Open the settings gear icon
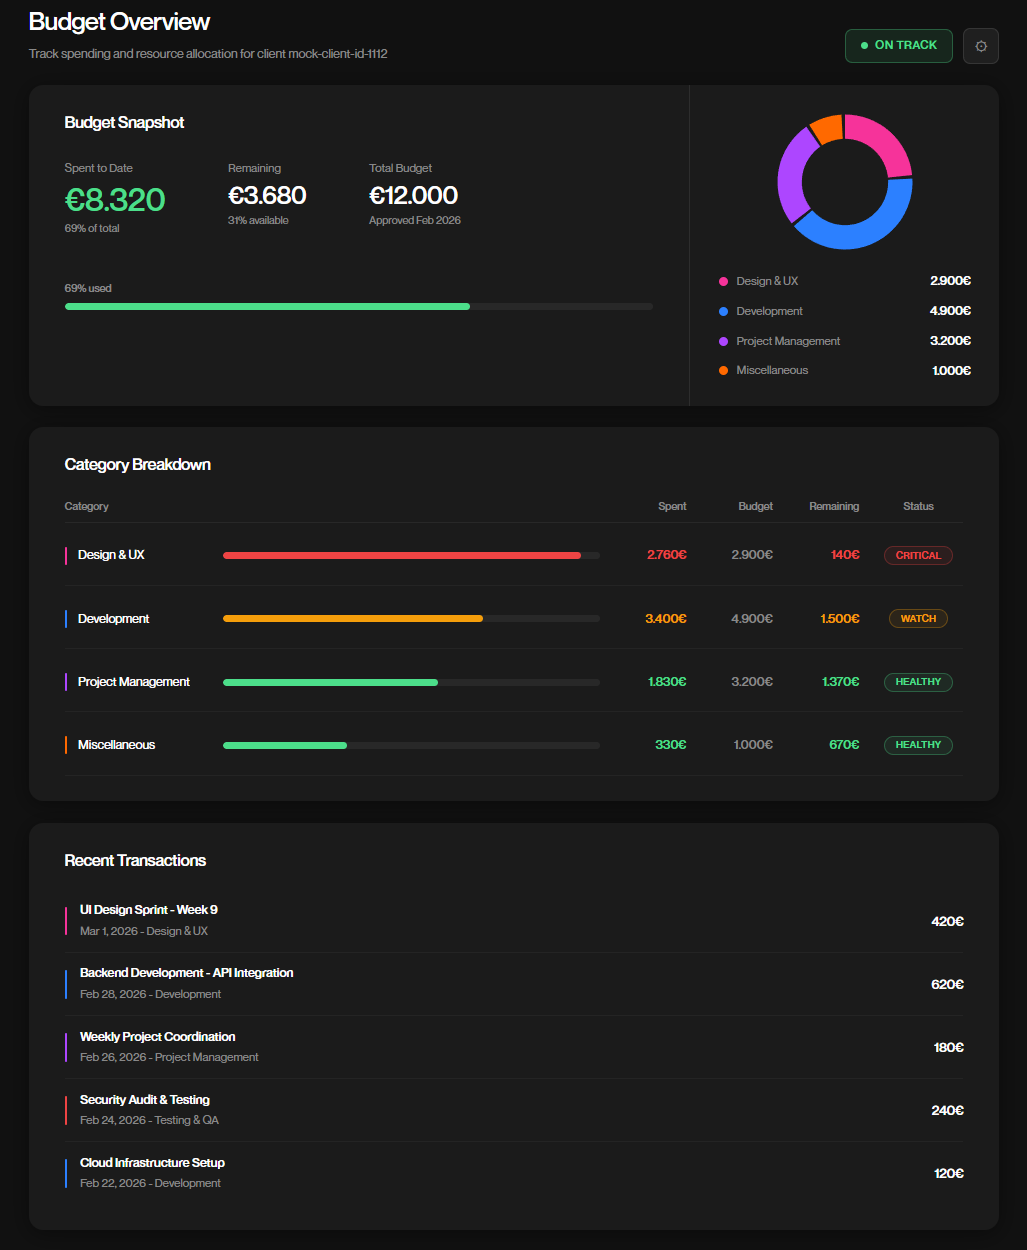Screen dimensions: 1027x1250 (x=980, y=45)
